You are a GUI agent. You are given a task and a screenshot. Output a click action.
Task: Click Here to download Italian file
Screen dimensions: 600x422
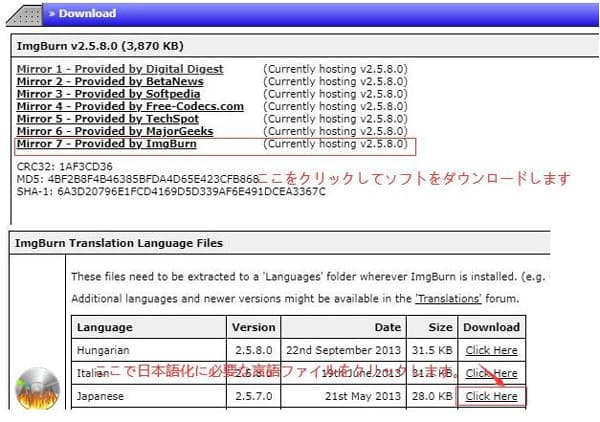(491, 373)
